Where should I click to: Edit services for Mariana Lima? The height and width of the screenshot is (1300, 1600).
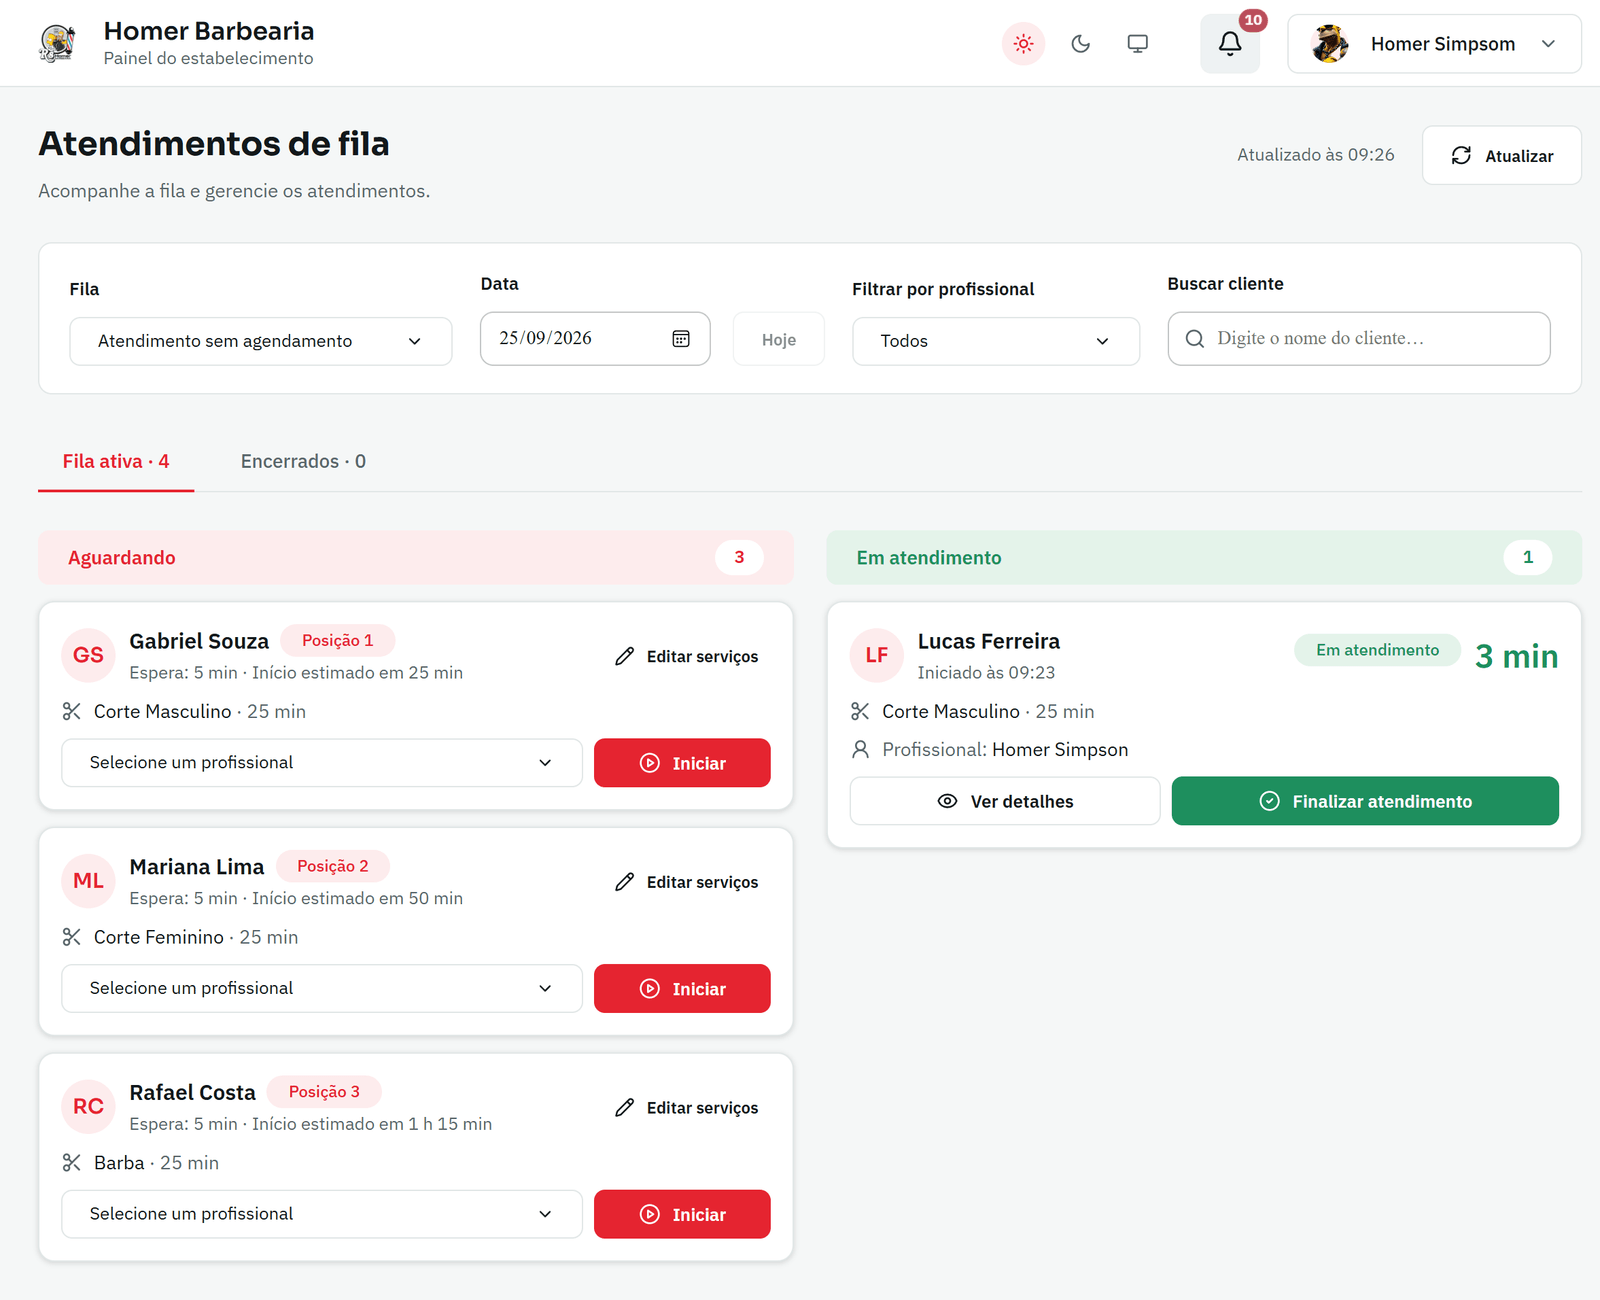pyautogui.click(x=687, y=882)
